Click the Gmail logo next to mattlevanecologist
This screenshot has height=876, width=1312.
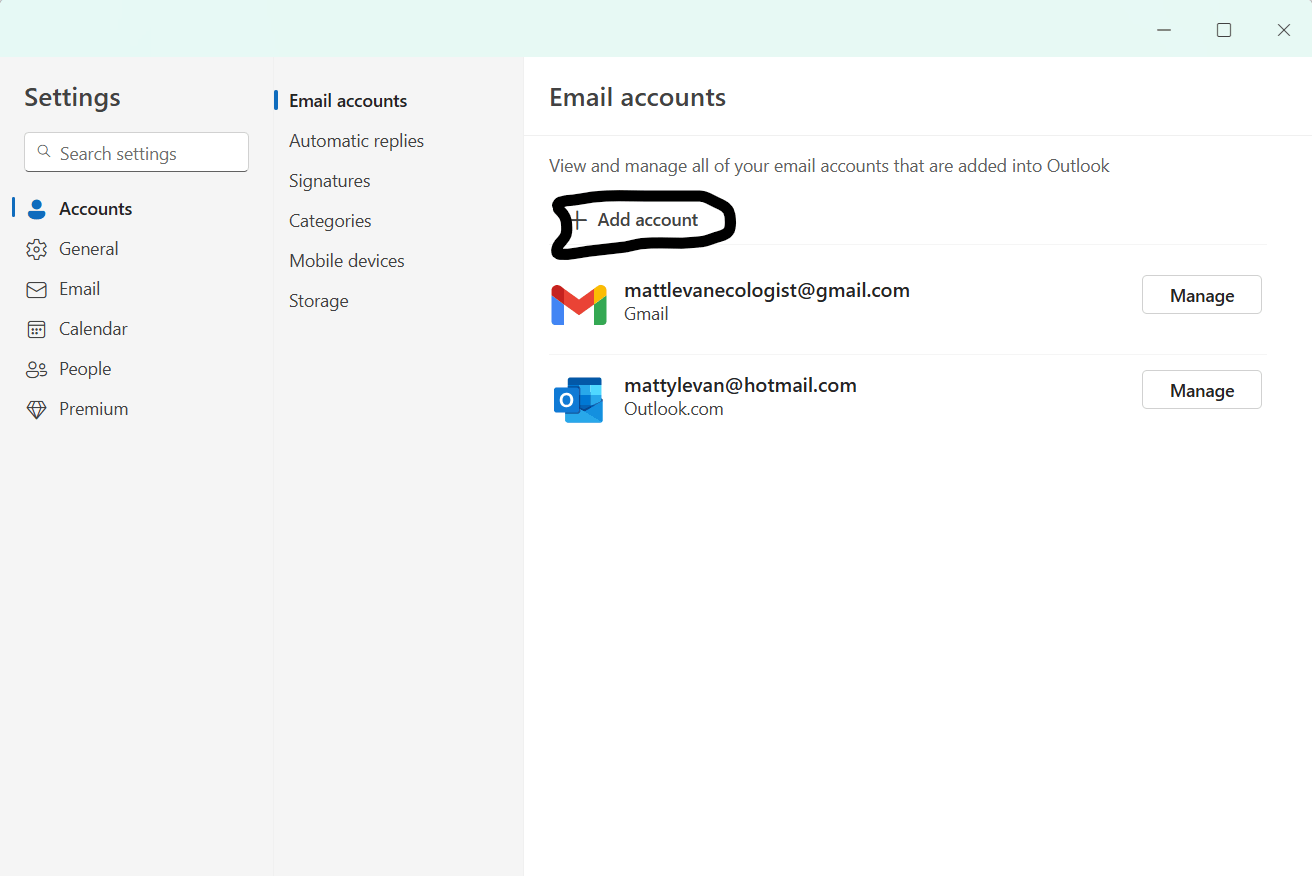point(578,304)
